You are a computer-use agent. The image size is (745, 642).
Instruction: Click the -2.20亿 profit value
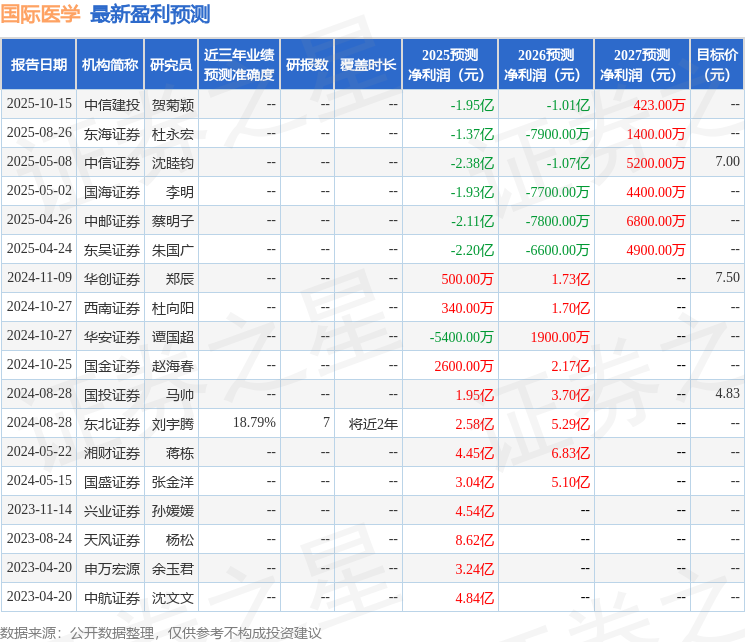[472, 250]
